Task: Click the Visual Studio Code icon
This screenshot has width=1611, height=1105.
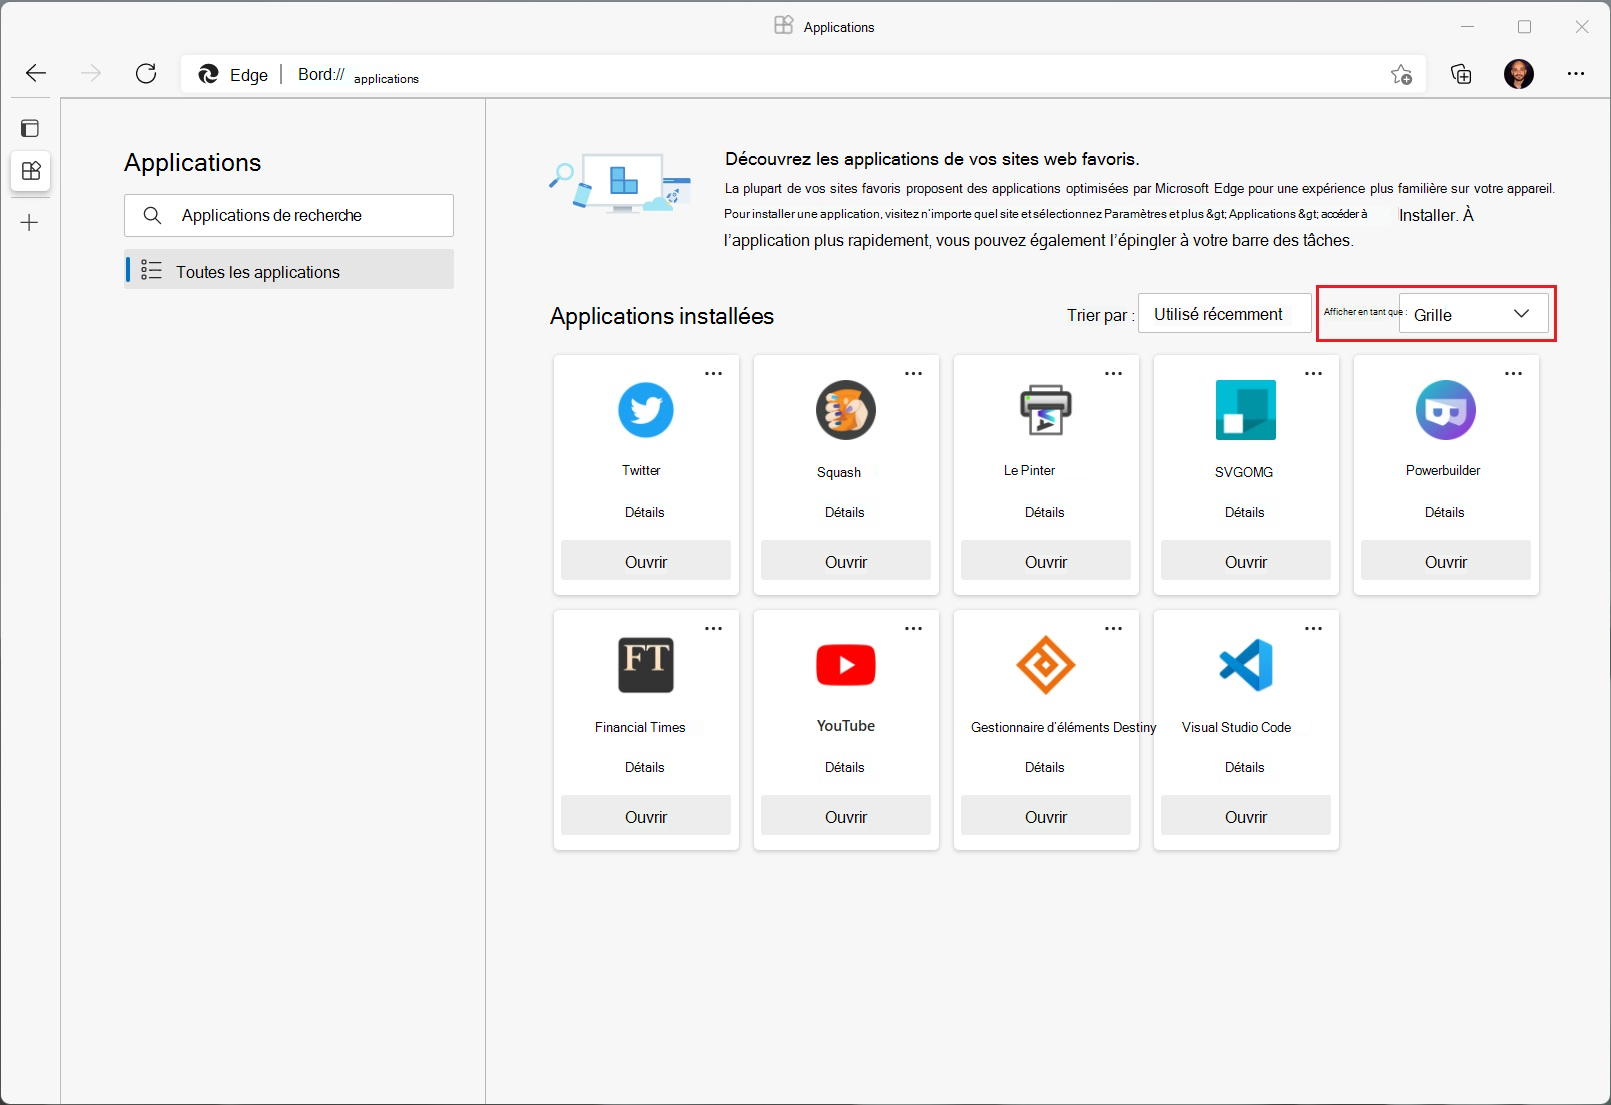Action: click(1246, 665)
